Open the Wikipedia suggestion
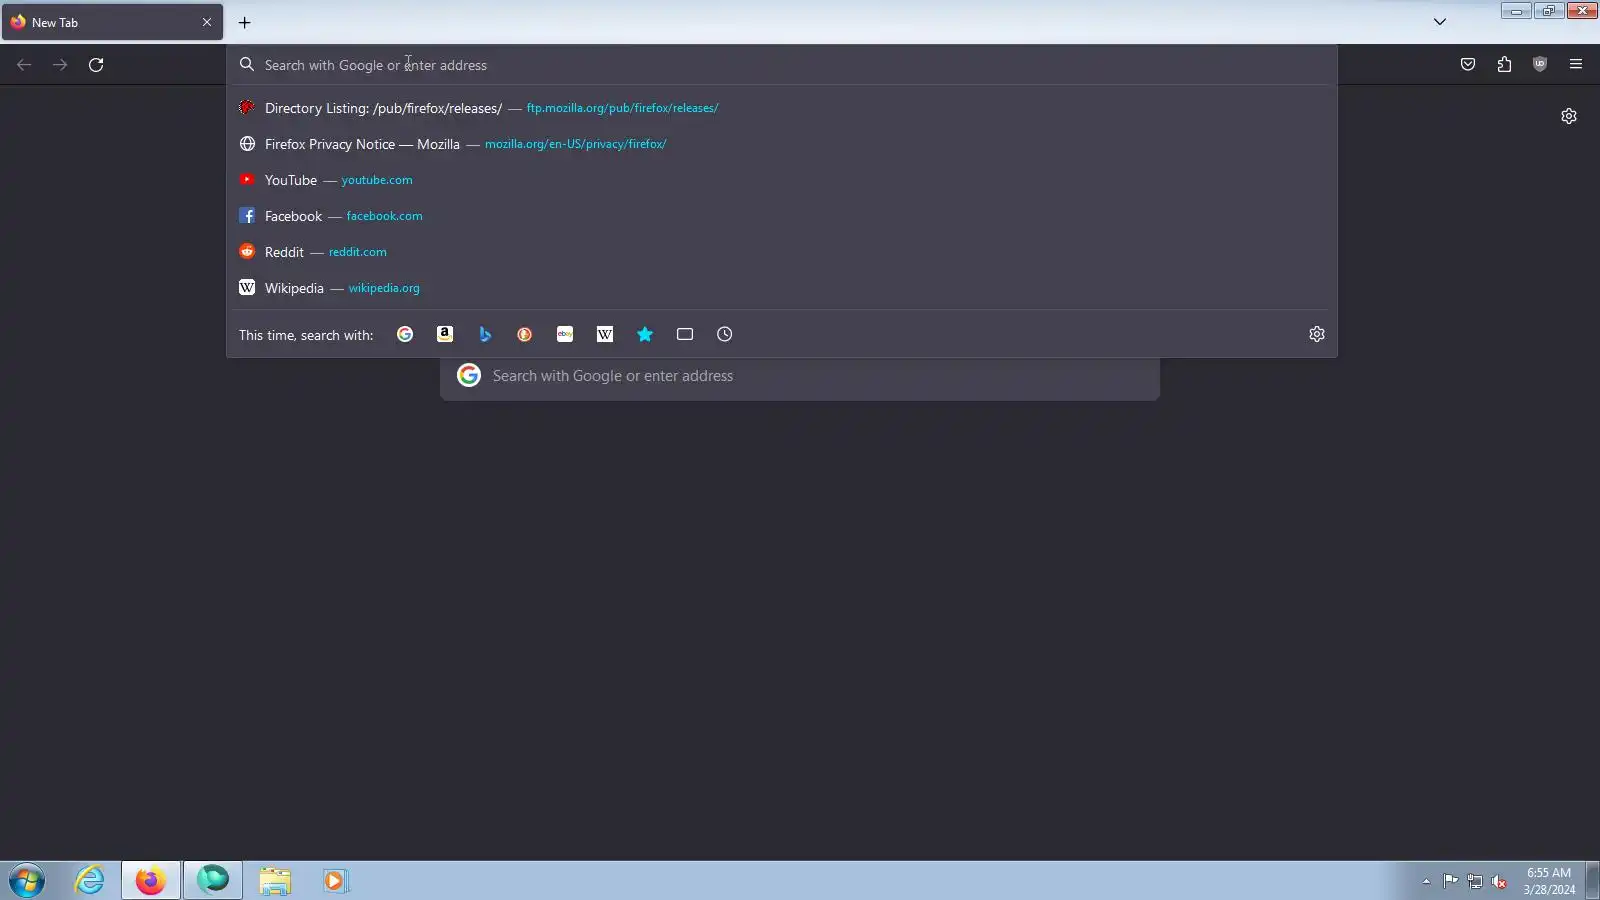Image resolution: width=1600 pixels, height=900 pixels. pyautogui.click(x=782, y=288)
